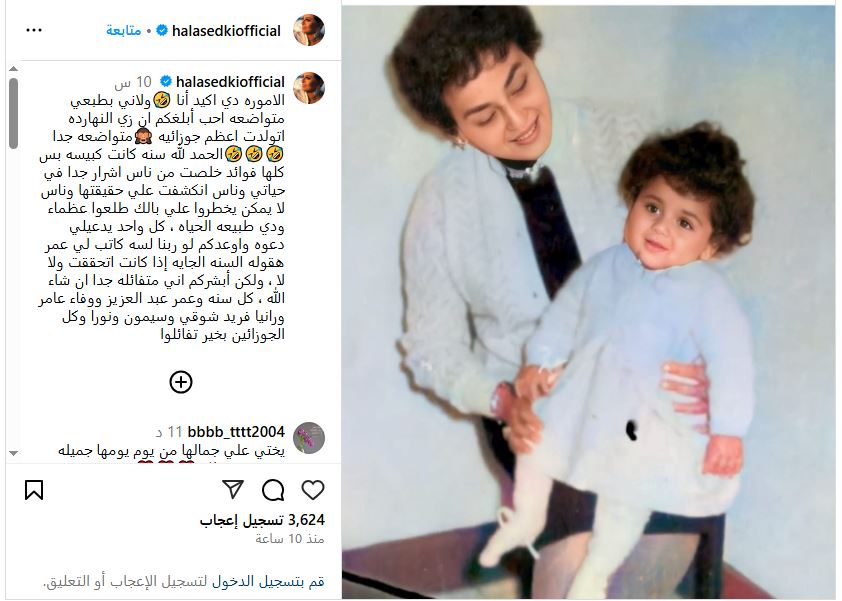Viewport: 842px width, 601px height.
Task: Open the three-dots more options menu
Action: point(34,30)
